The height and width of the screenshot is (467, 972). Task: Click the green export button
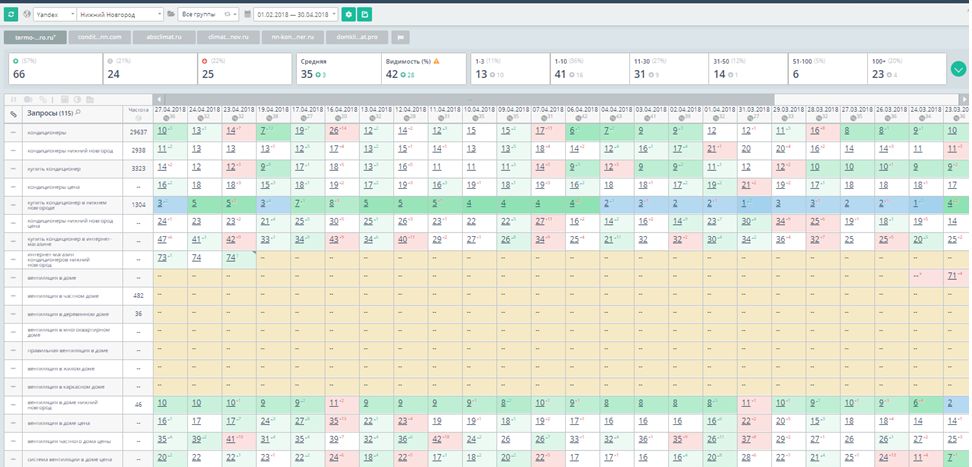pyautogui.click(x=364, y=14)
